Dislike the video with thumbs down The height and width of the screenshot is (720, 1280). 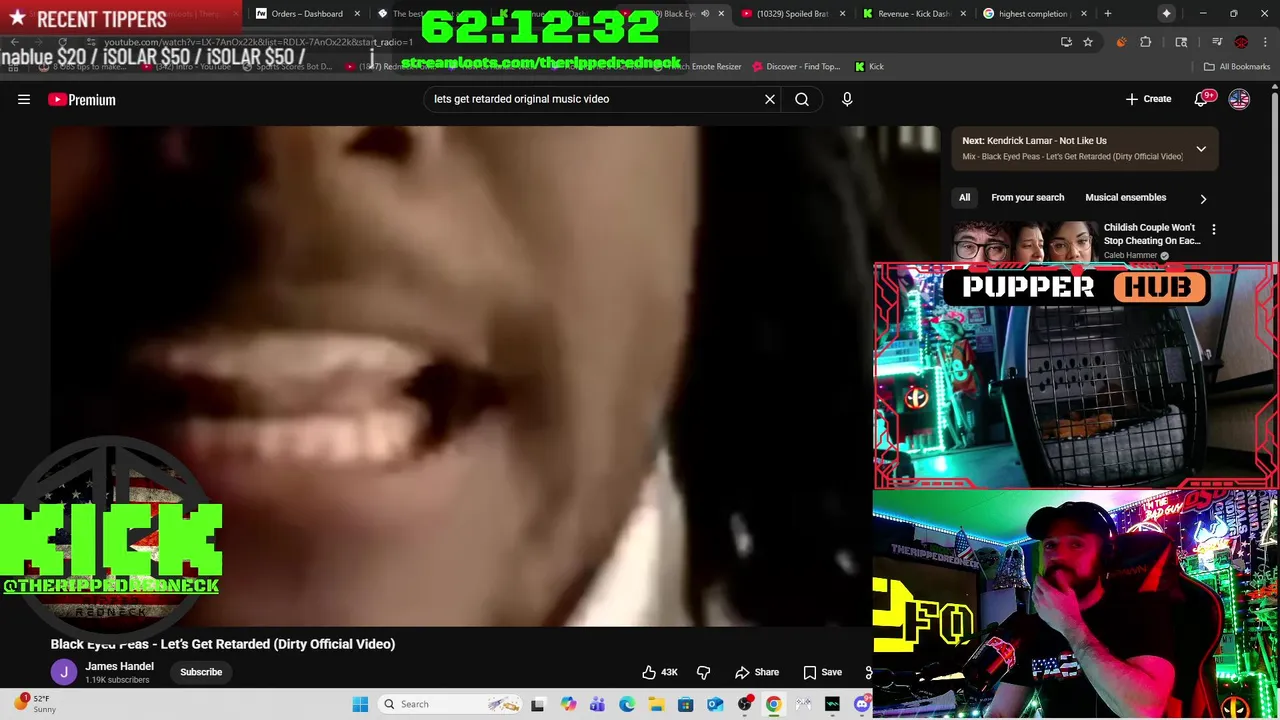(x=703, y=672)
